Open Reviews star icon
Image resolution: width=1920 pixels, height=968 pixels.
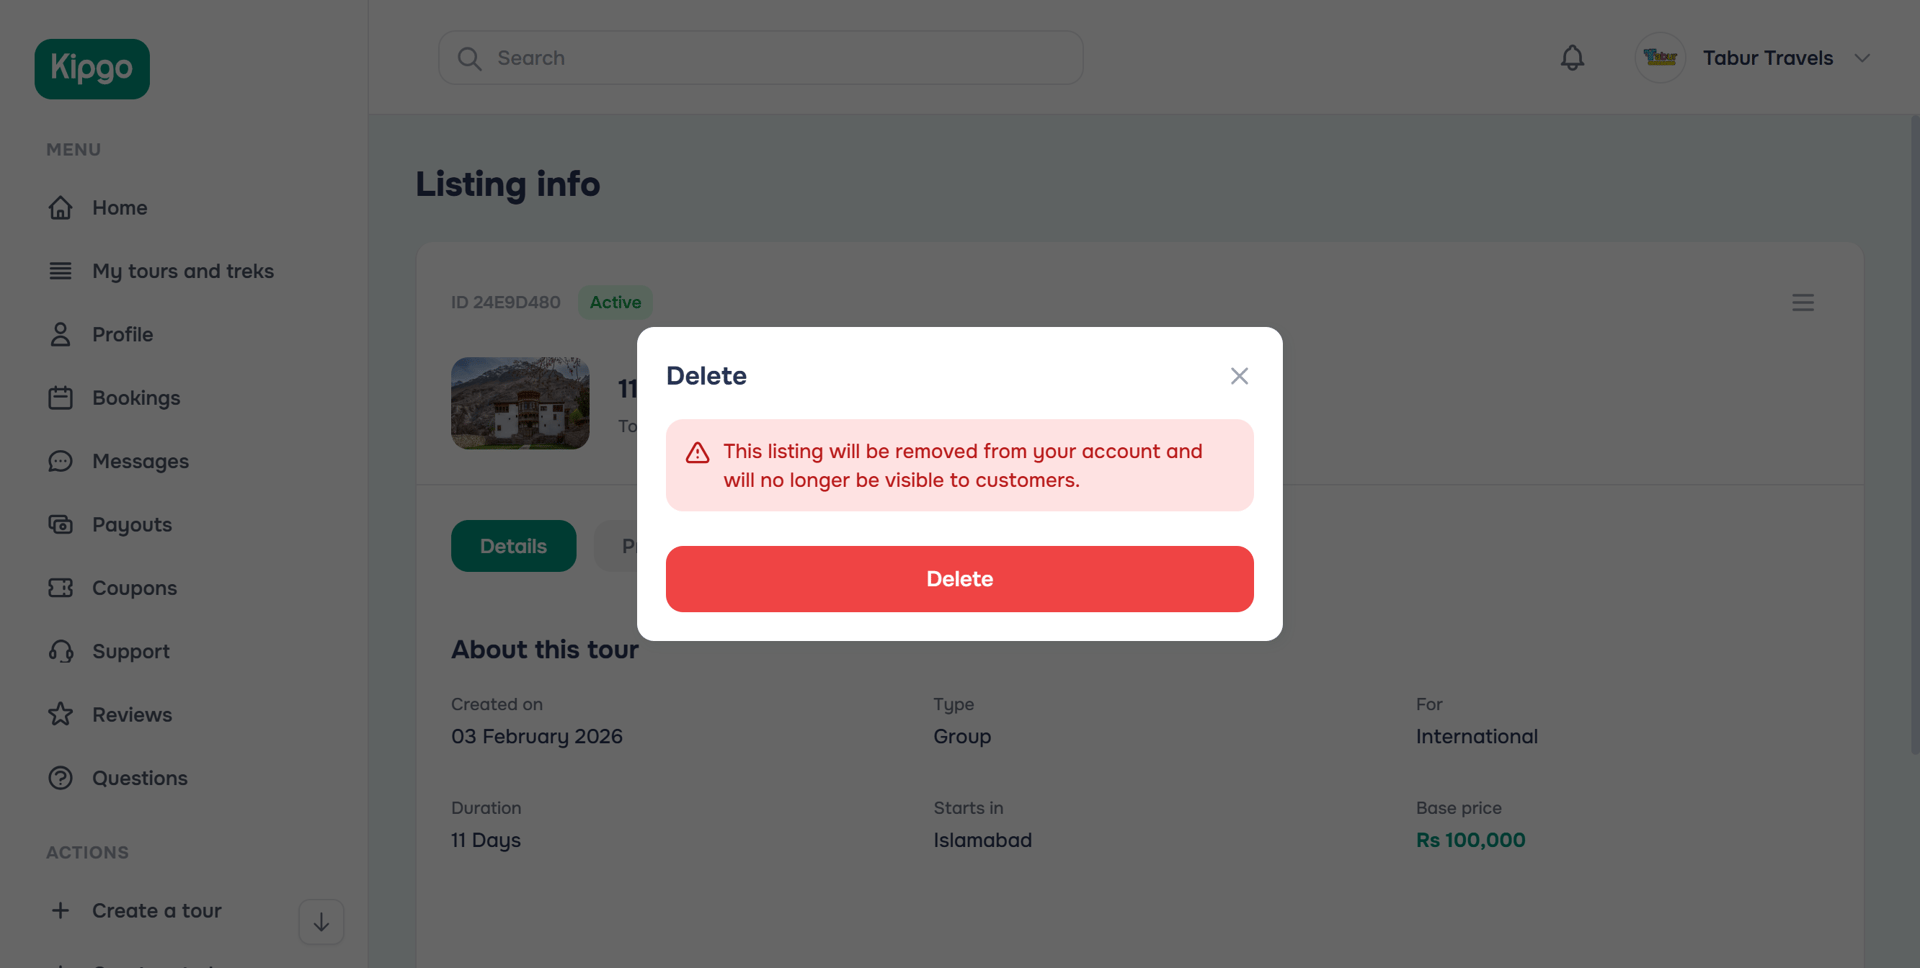[x=61, y=714]
